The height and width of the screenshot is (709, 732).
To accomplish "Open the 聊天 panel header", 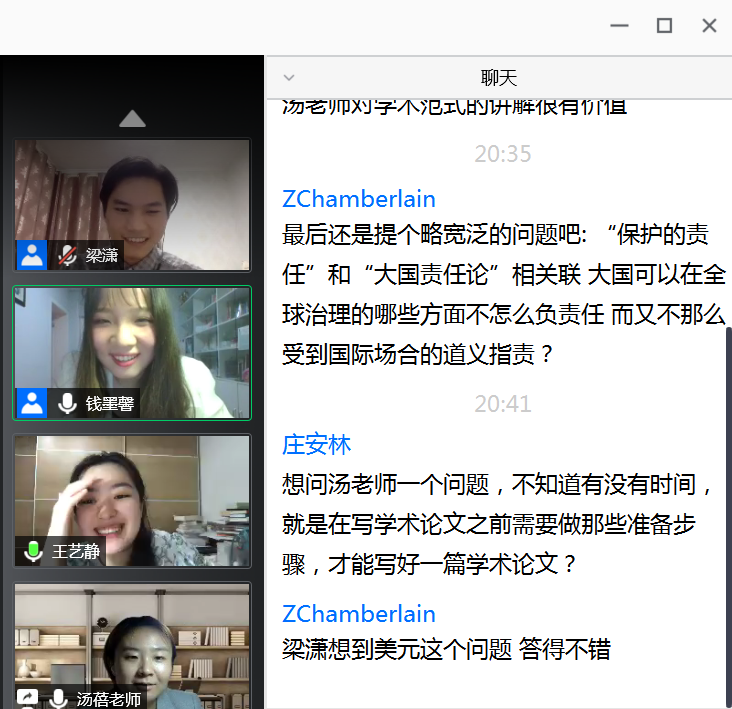I will [498, 78].
